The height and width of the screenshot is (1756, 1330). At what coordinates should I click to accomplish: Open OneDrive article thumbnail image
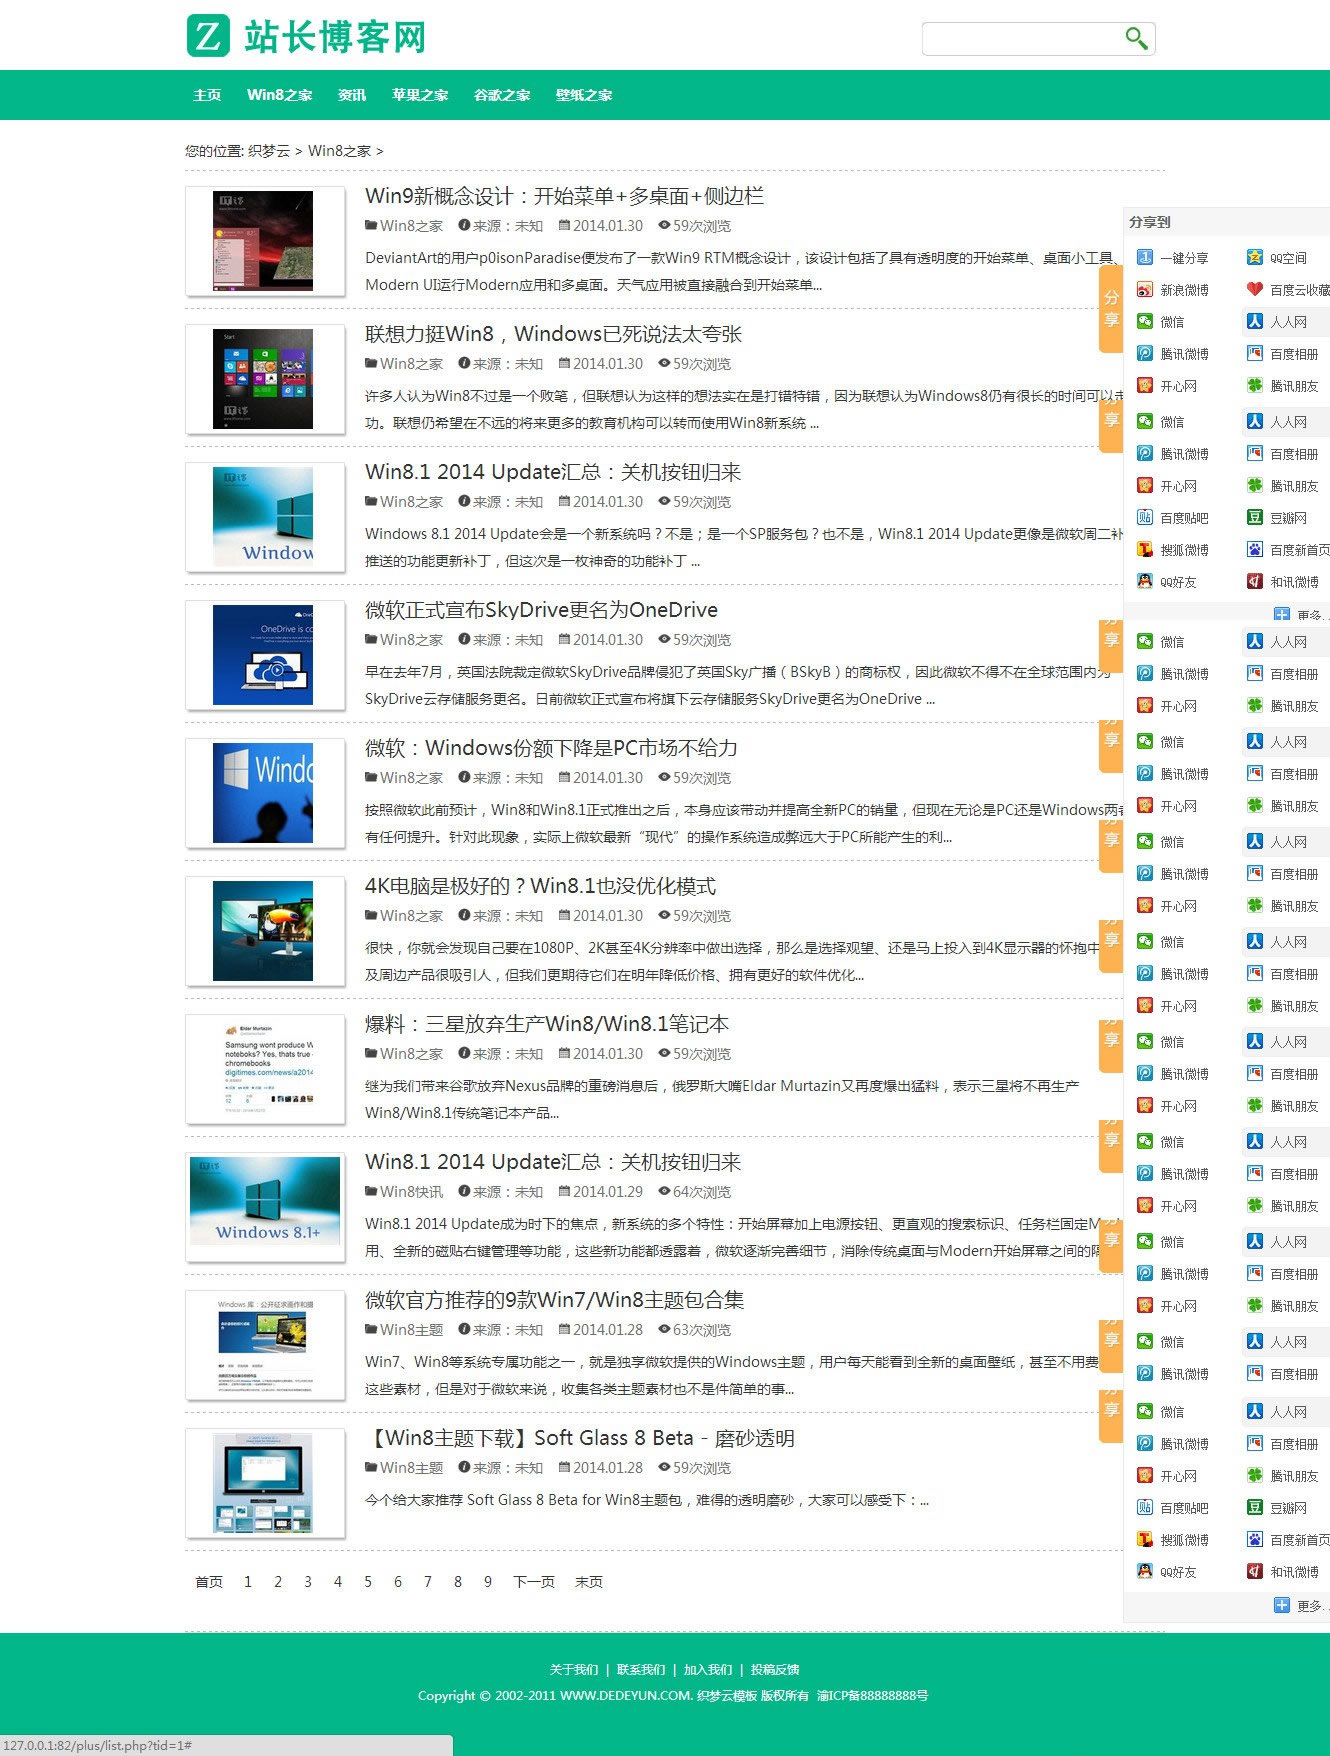(265, 656)
